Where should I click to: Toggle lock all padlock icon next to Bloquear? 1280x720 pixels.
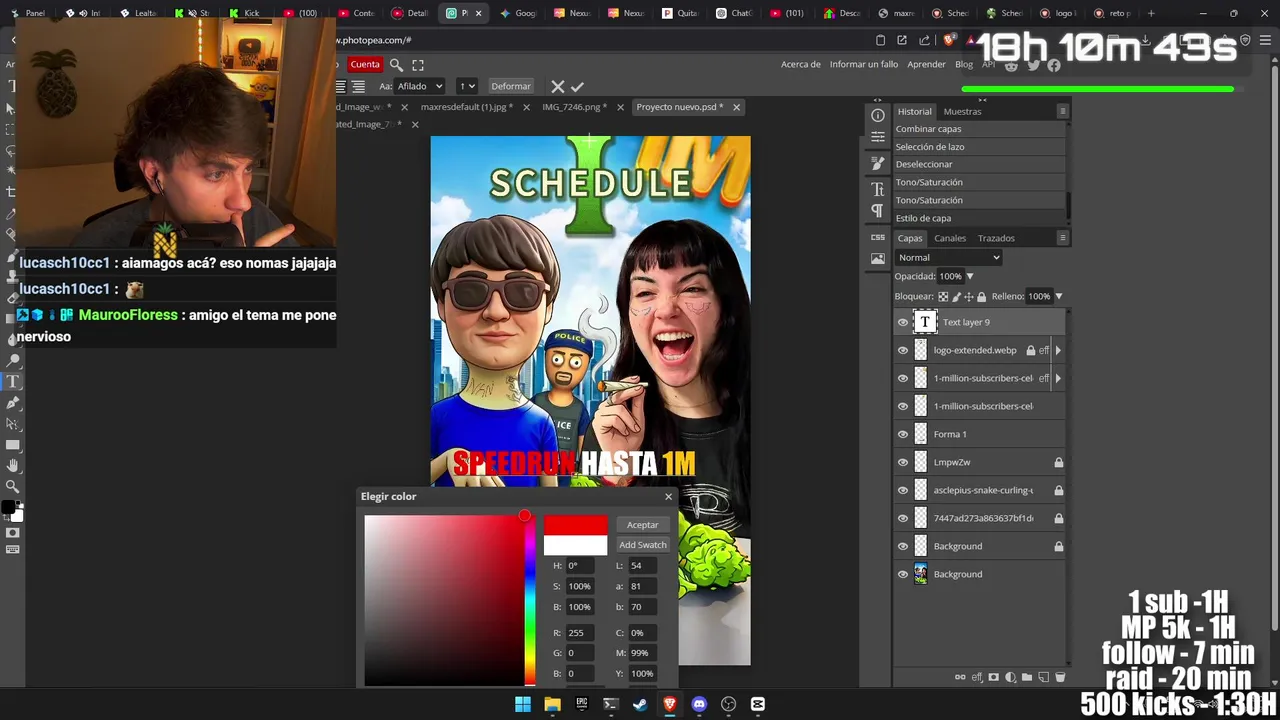tap(981, 296)
